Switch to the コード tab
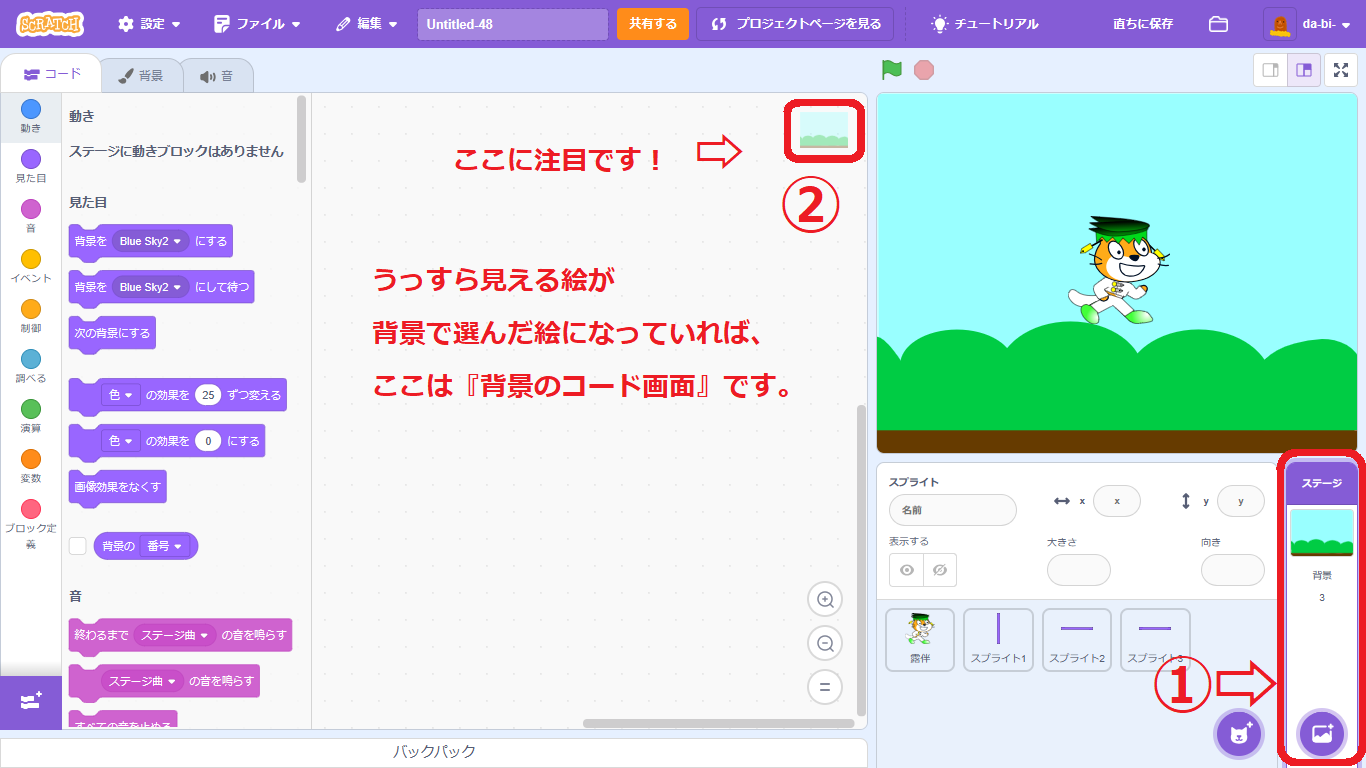This screenshot has width=1366, height=768. coord(52,74)
